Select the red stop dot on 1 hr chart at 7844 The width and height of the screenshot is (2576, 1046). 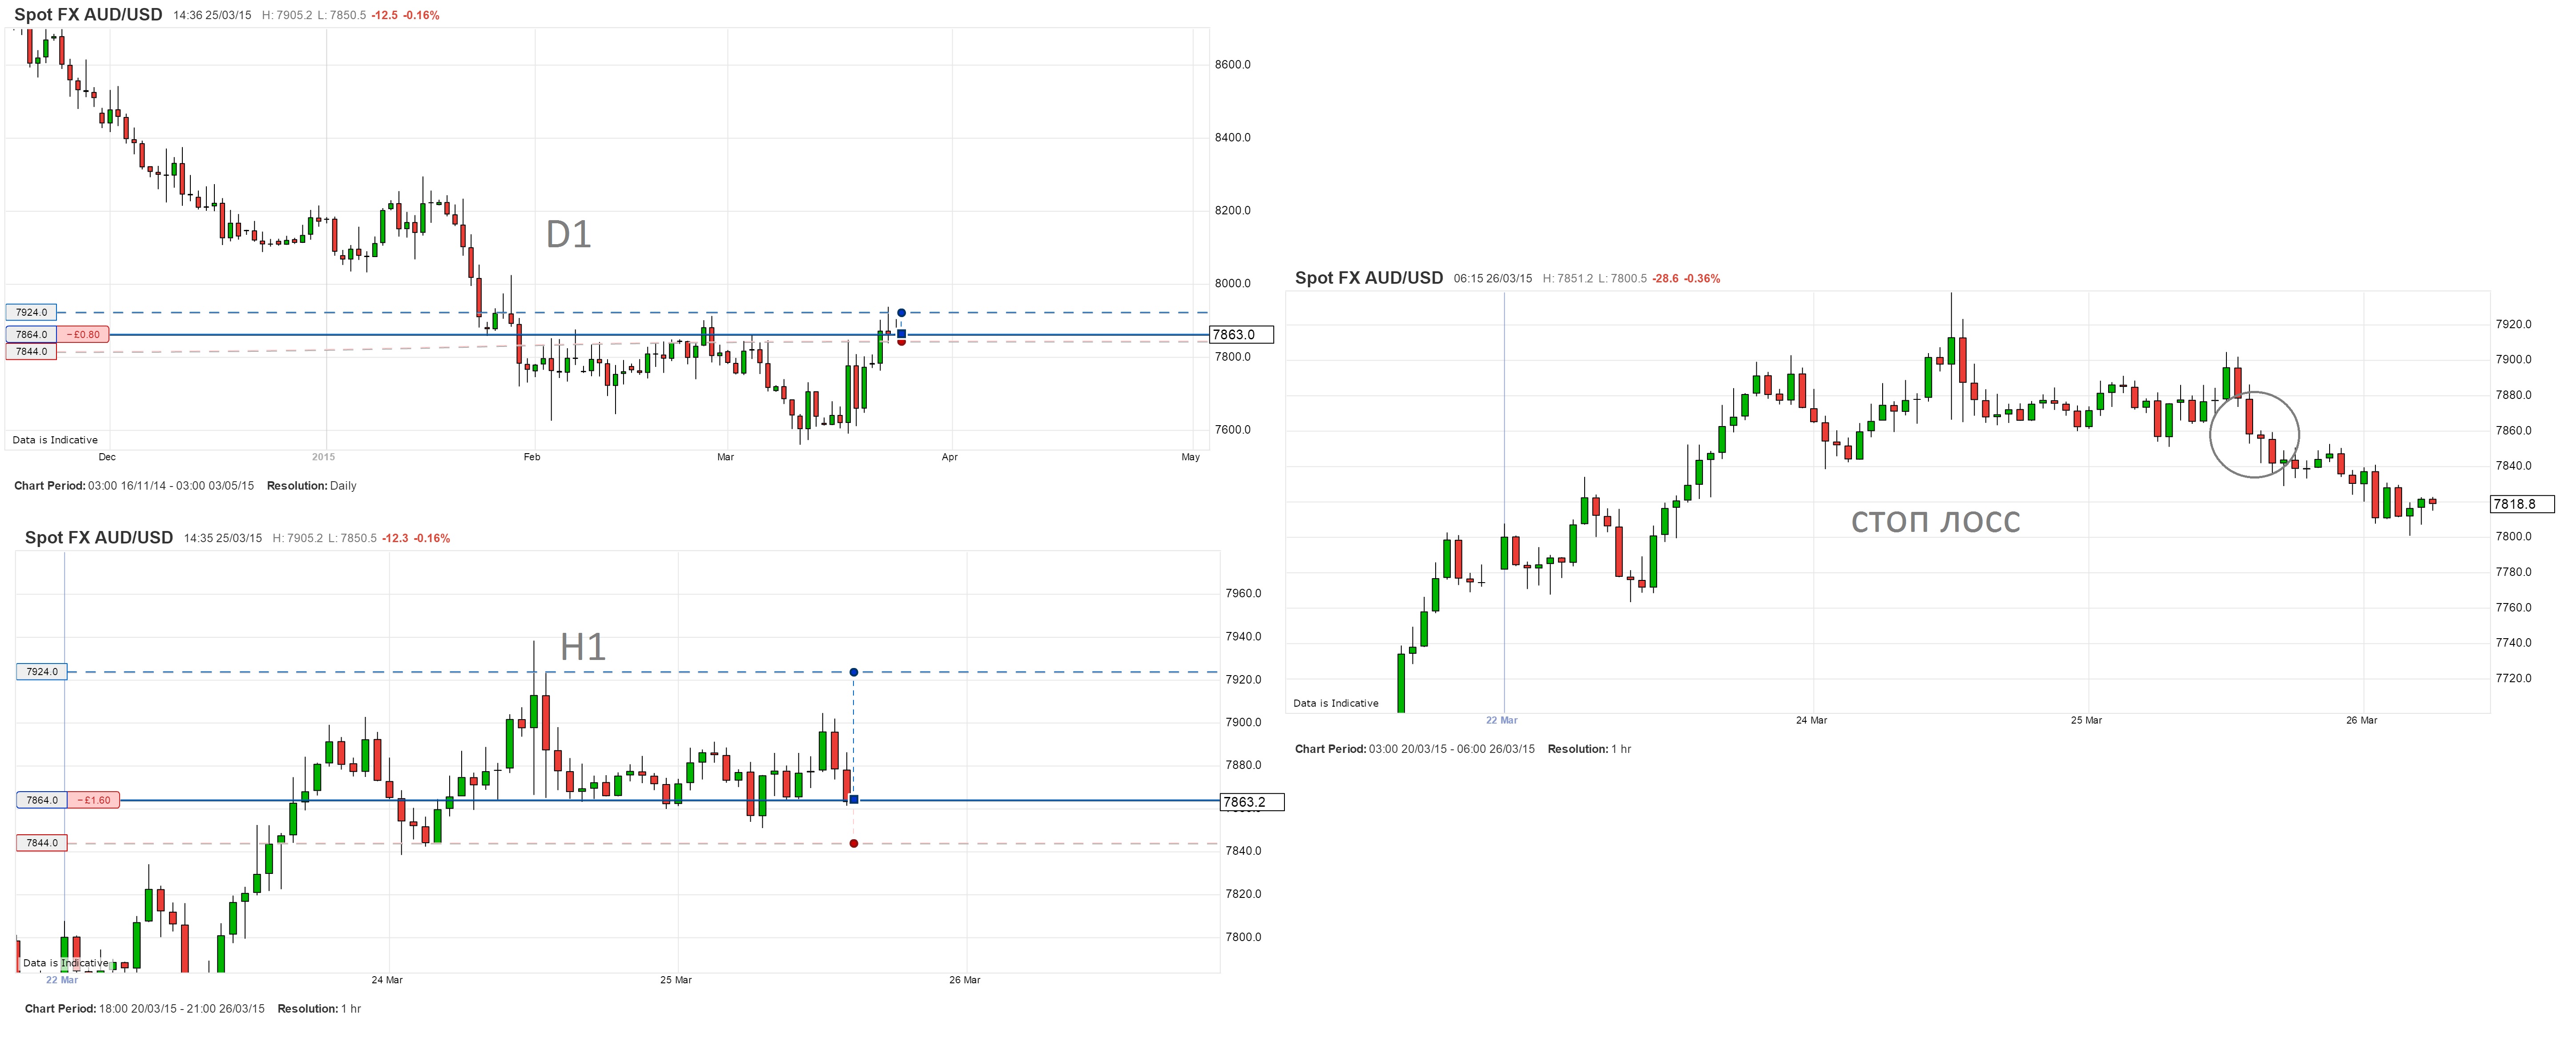point(853,844)
